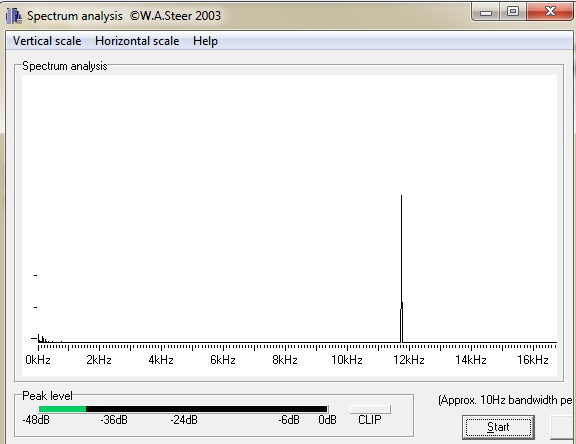Screen dimensions: 576x444
Task: Click the low-frequency noise bump near 0kHz
Action: click(43, 339)
